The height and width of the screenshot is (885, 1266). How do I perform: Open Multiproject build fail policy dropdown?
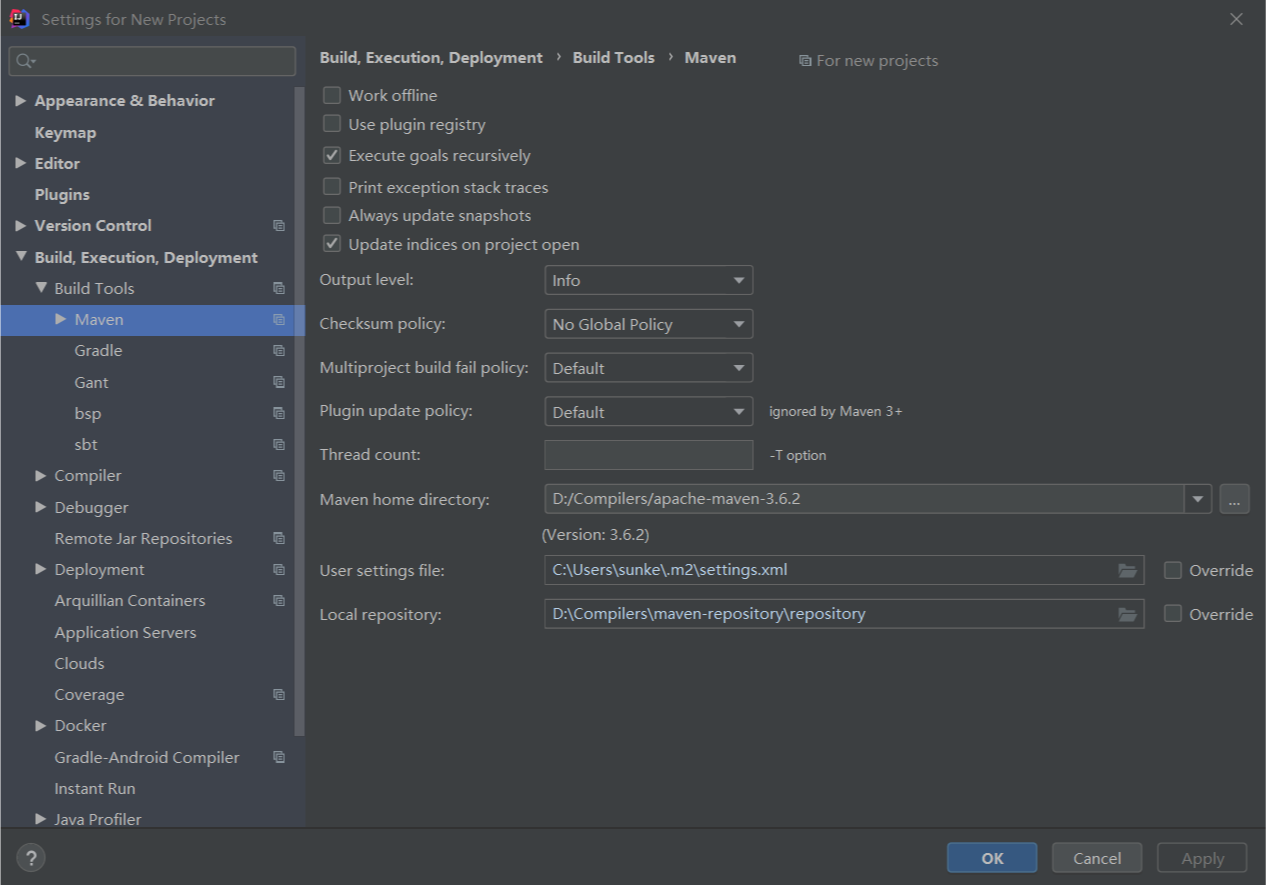tap(648, 368)
